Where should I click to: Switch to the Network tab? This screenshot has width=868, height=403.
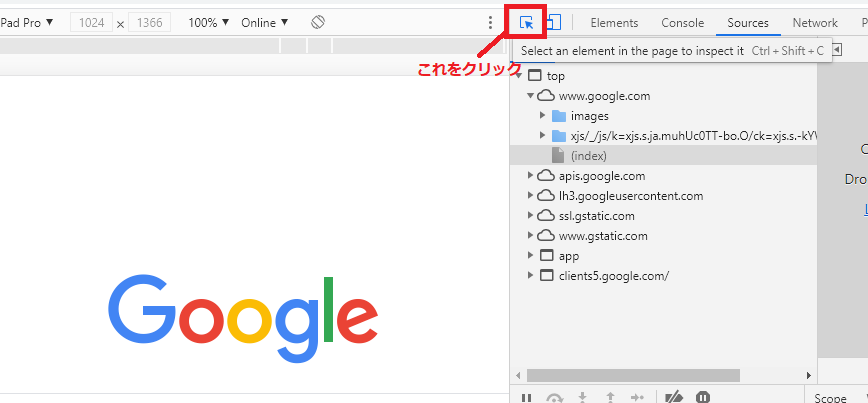[x=815, y=23]
